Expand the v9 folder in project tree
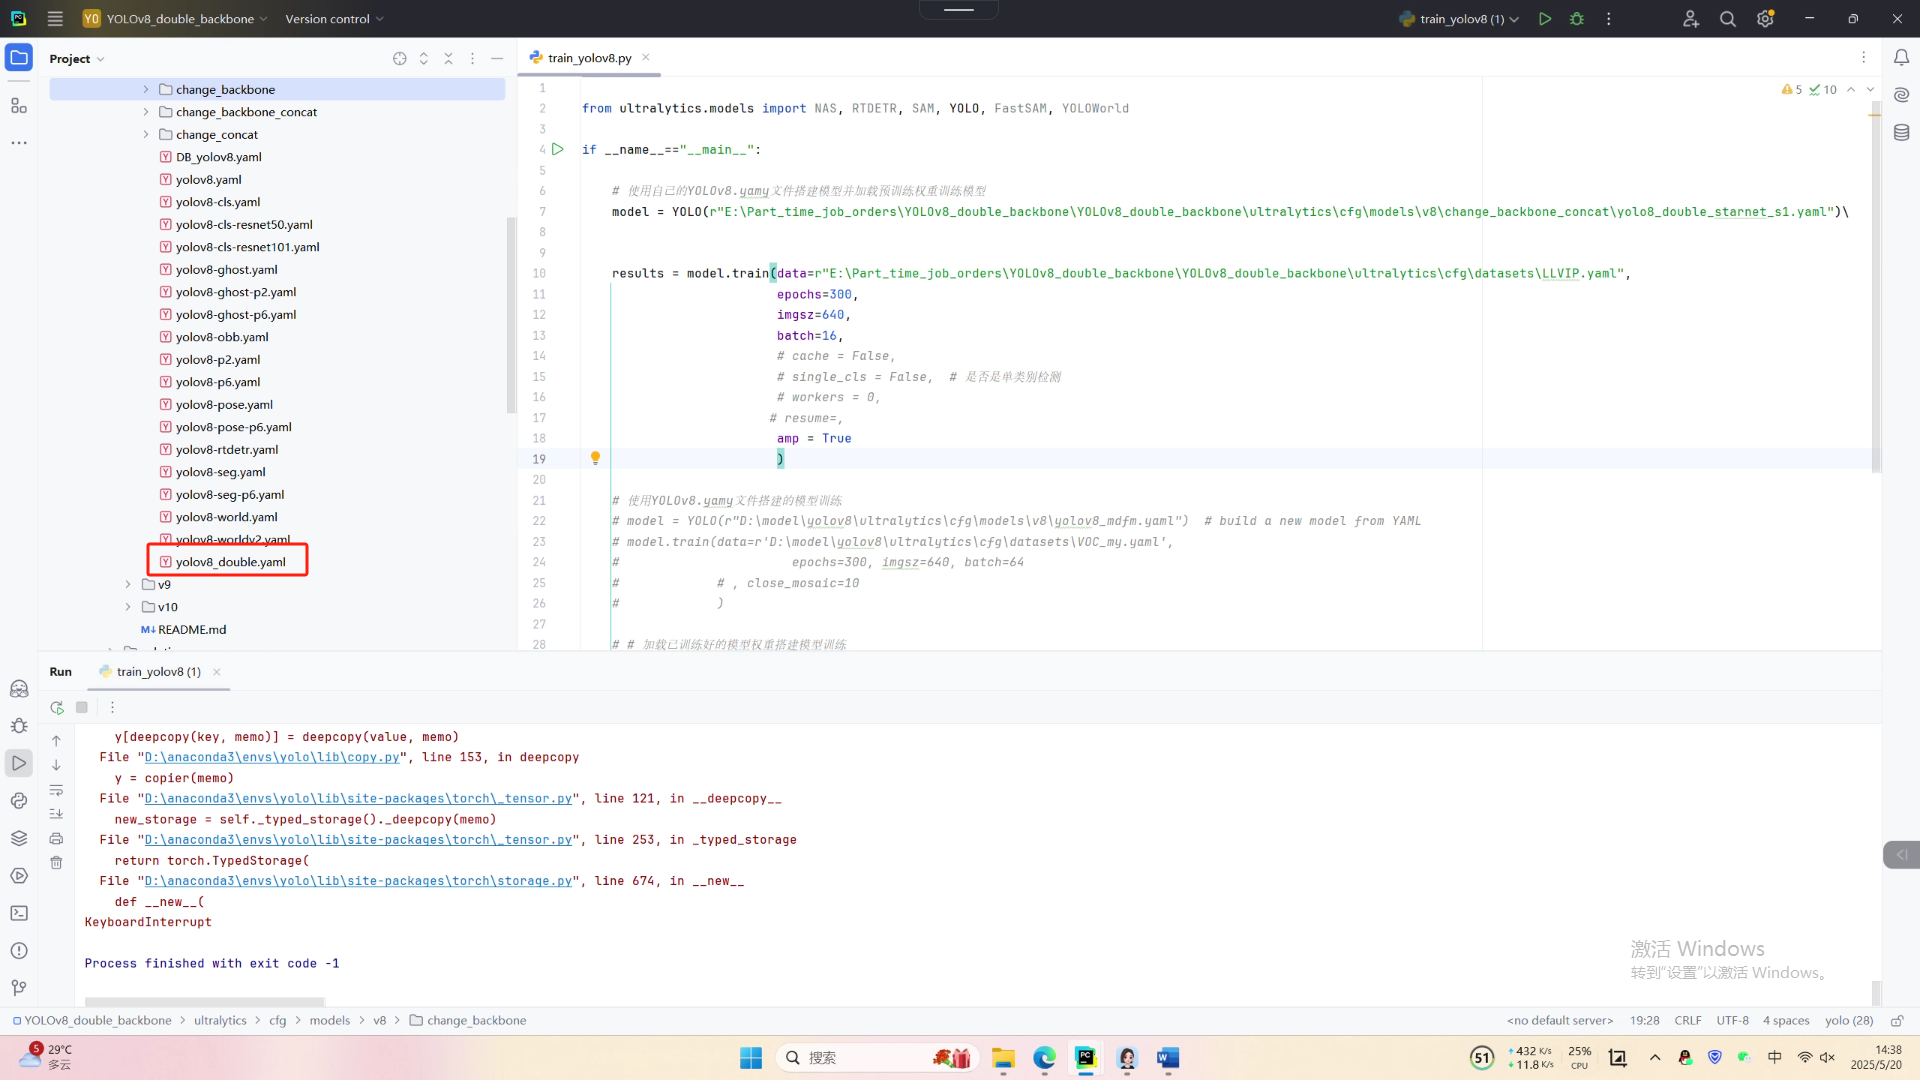Viewport: 1920px width, 1080px height. [x=128, y=585]
